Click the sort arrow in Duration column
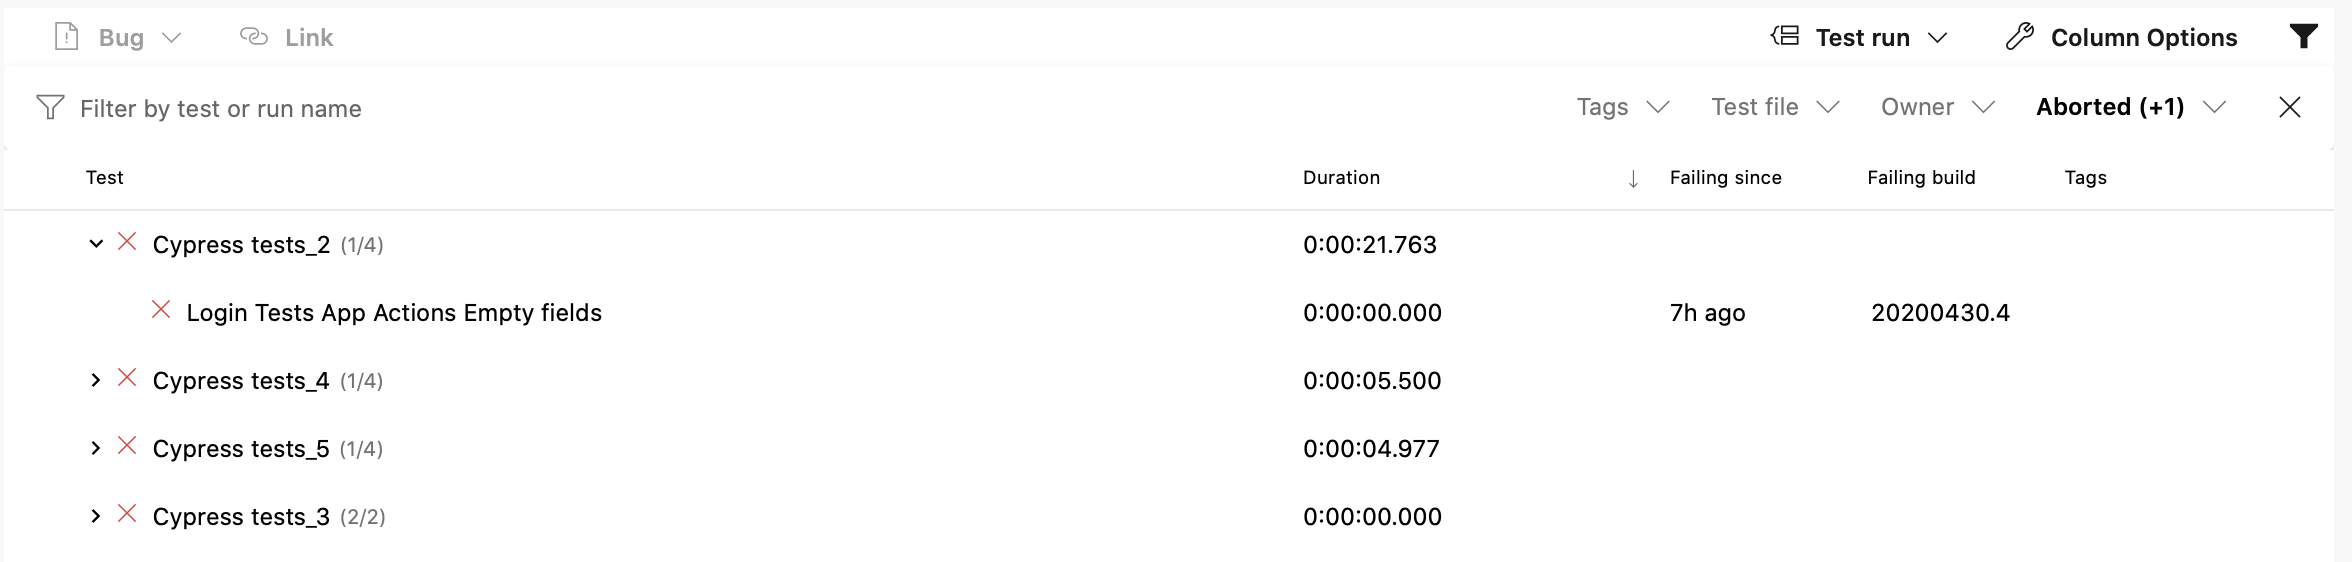This screenshot has height=562, width=2352. tap(1633, 179)
